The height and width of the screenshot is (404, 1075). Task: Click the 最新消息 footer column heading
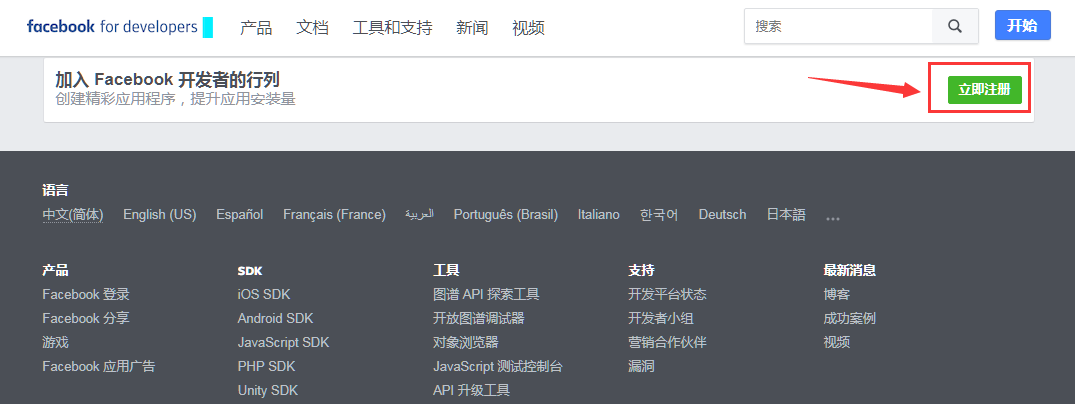(x=849, y=270)
